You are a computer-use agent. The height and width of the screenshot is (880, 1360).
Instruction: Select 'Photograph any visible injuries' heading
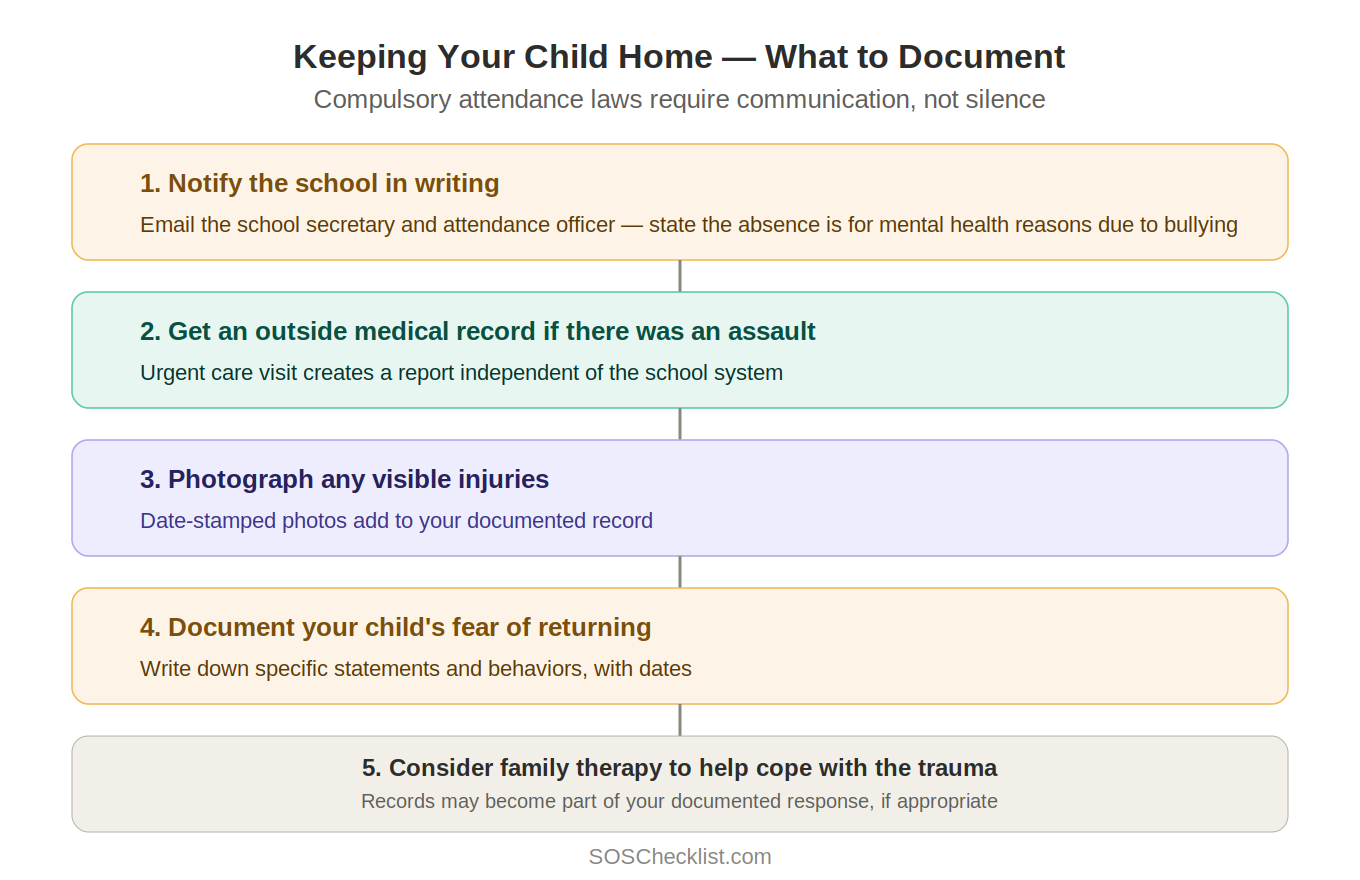pos(344,479)
